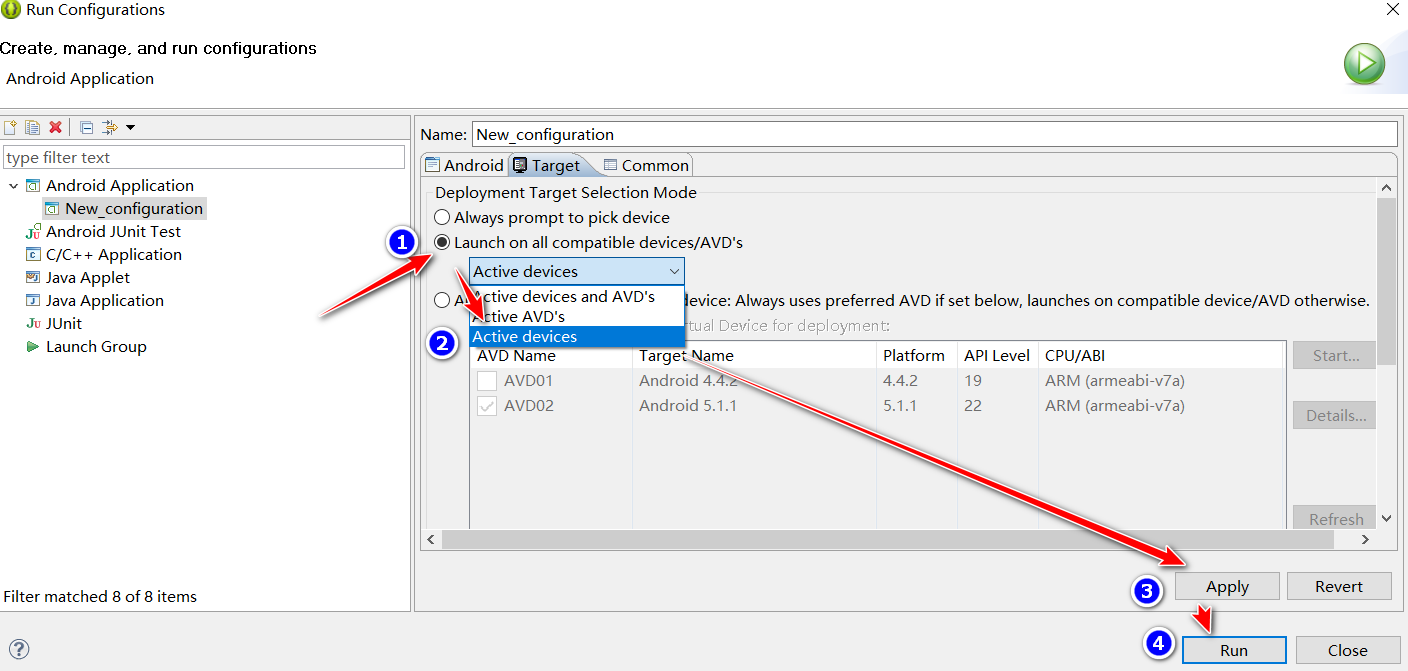The width and height of the screenshot is (1408, 671).
Task: Switch to the Common tab
Action: (646, 165)
